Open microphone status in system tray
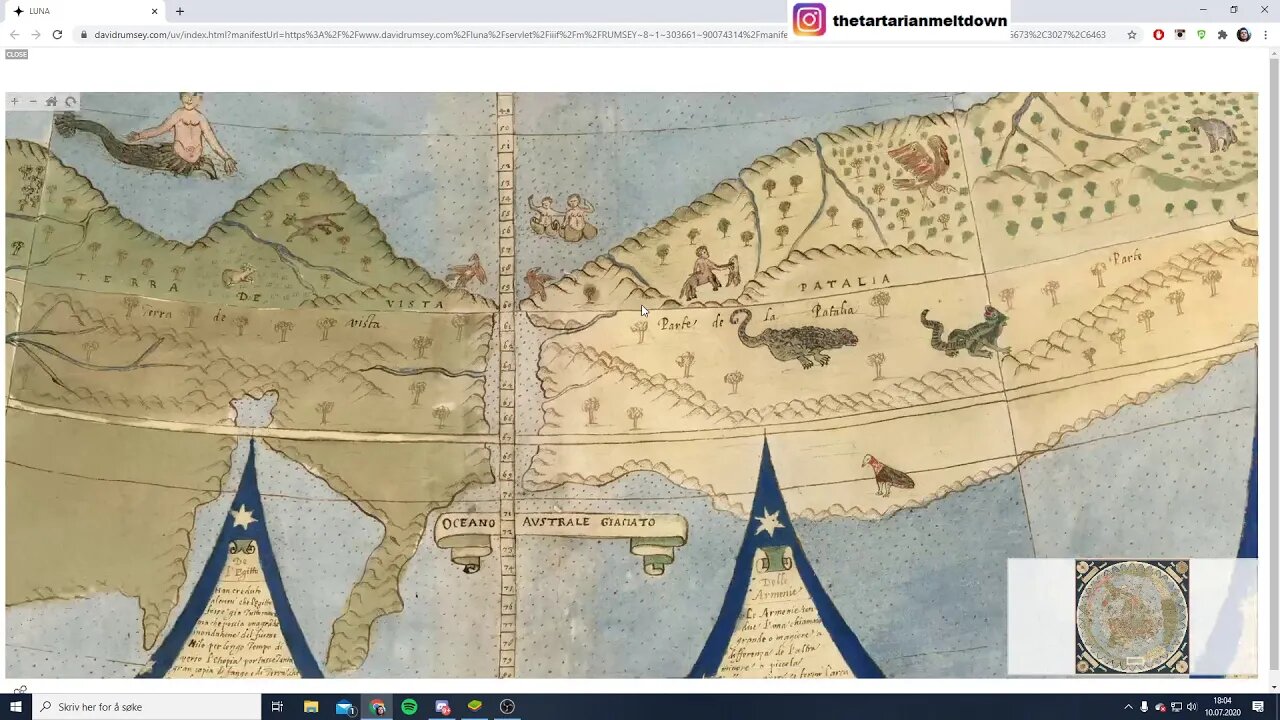 click(1144, 707)
